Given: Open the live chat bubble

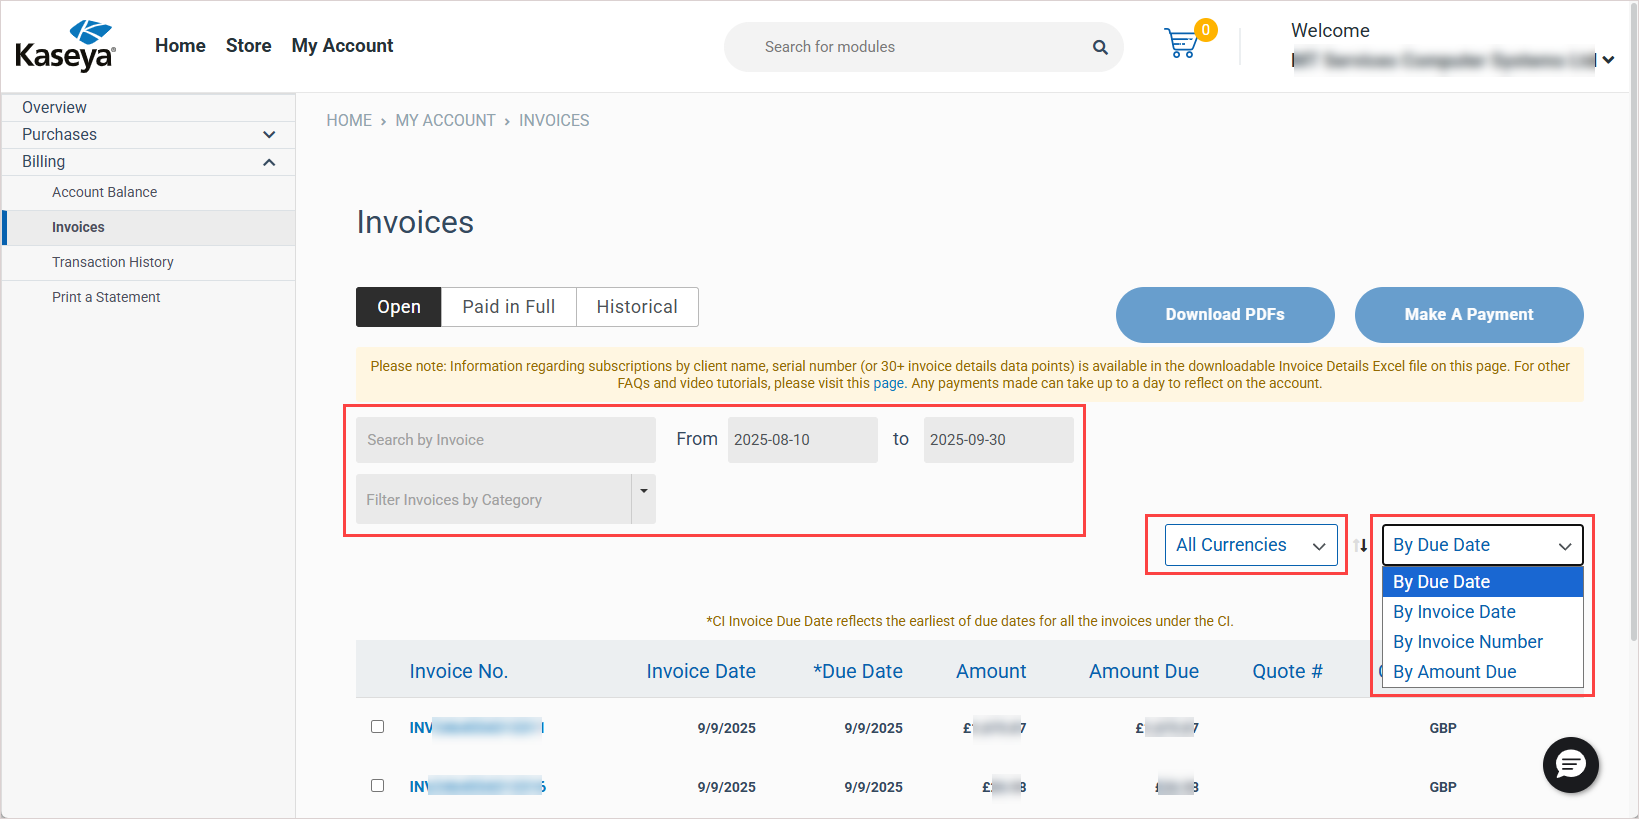Looking at the screenshot, I should [1570, 765].
